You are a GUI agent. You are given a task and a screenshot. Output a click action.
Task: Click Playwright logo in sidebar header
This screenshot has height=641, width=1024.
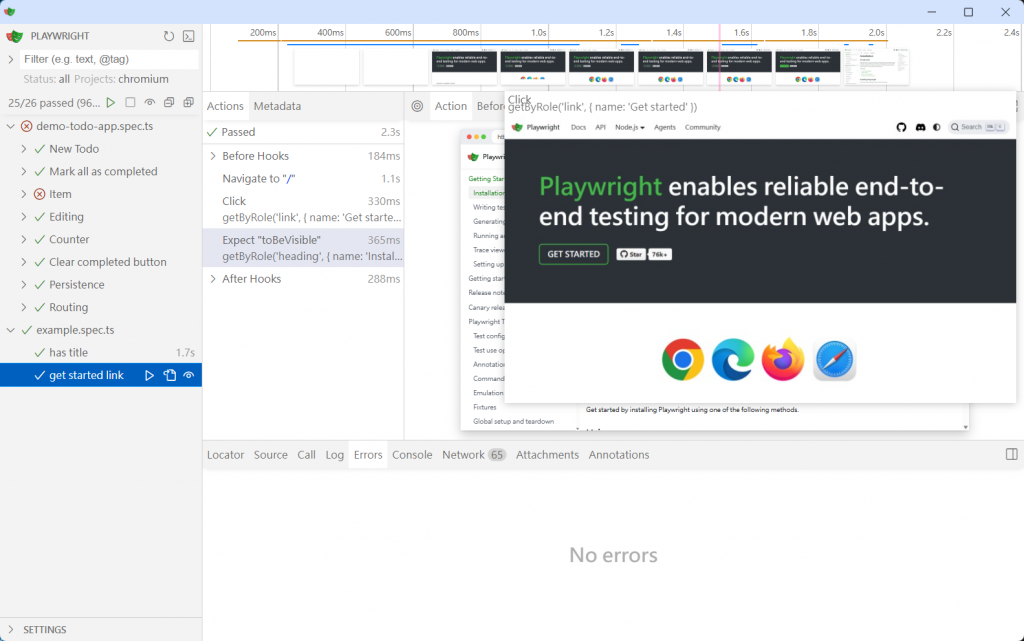click(x=14, y=36)
